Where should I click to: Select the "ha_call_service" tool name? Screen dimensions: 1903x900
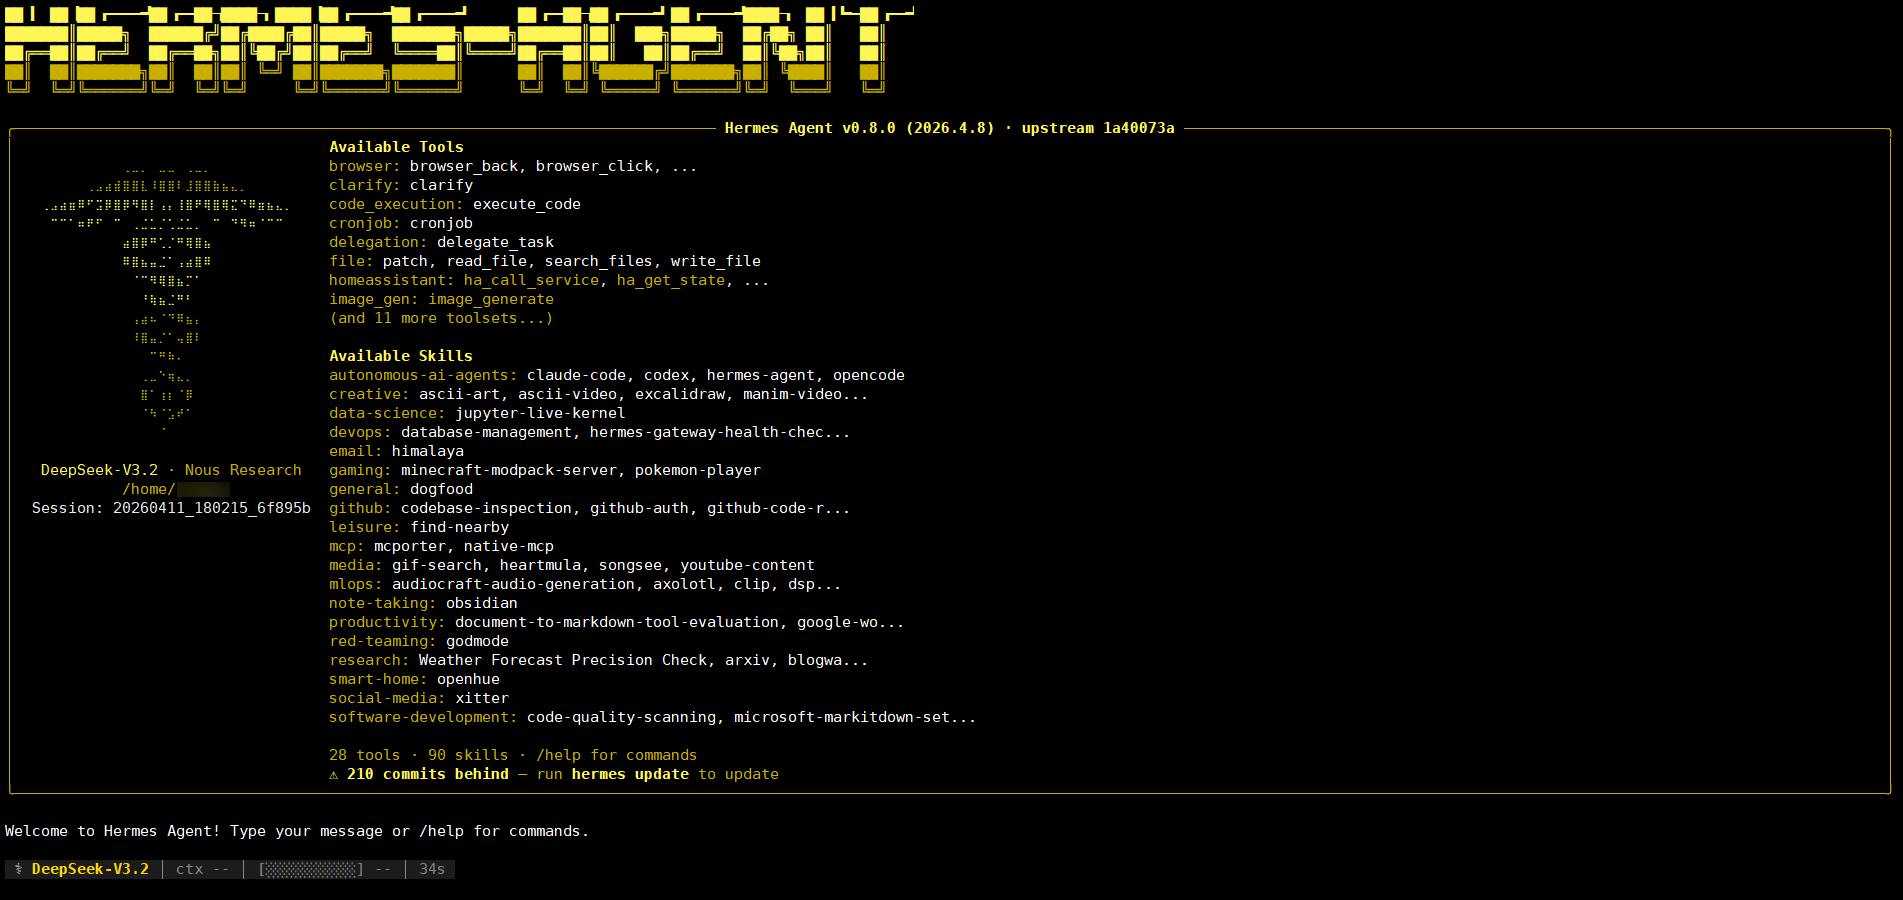531,280
